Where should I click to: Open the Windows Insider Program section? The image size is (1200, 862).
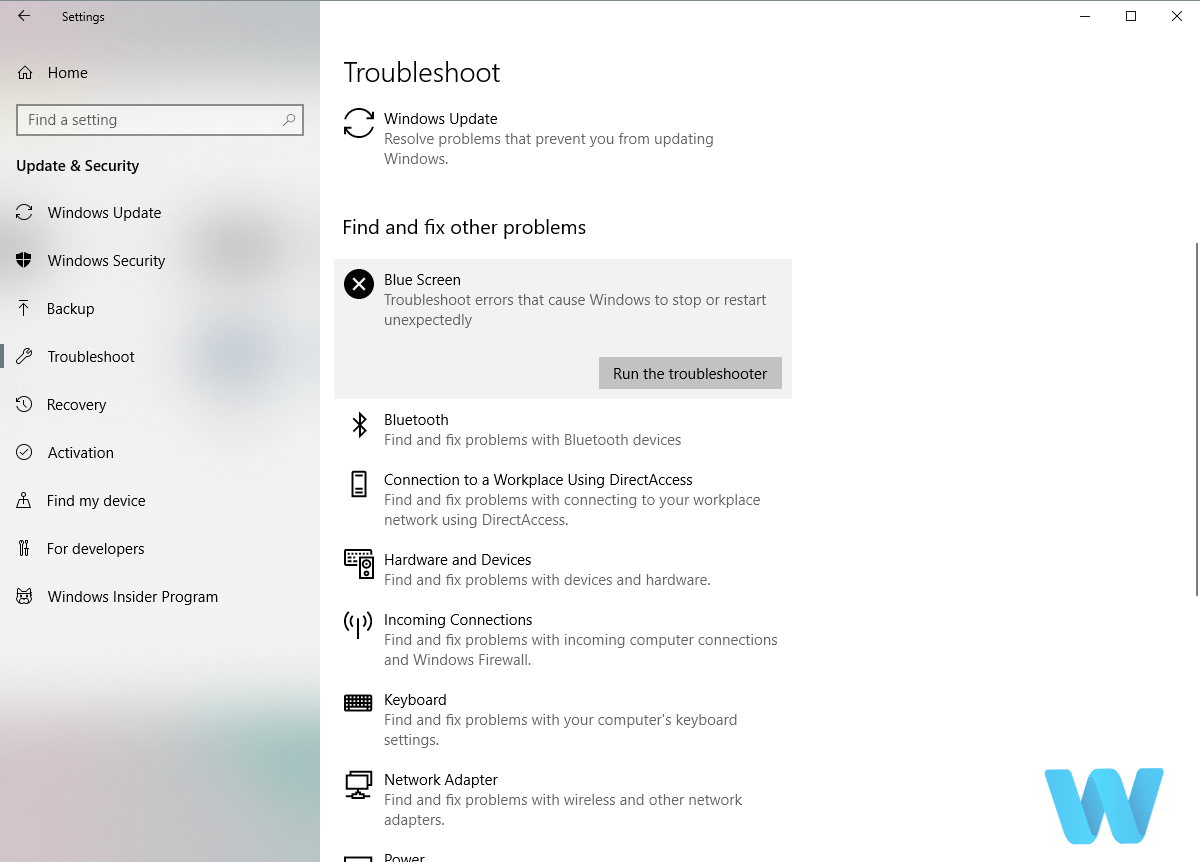tap(132, 596)
